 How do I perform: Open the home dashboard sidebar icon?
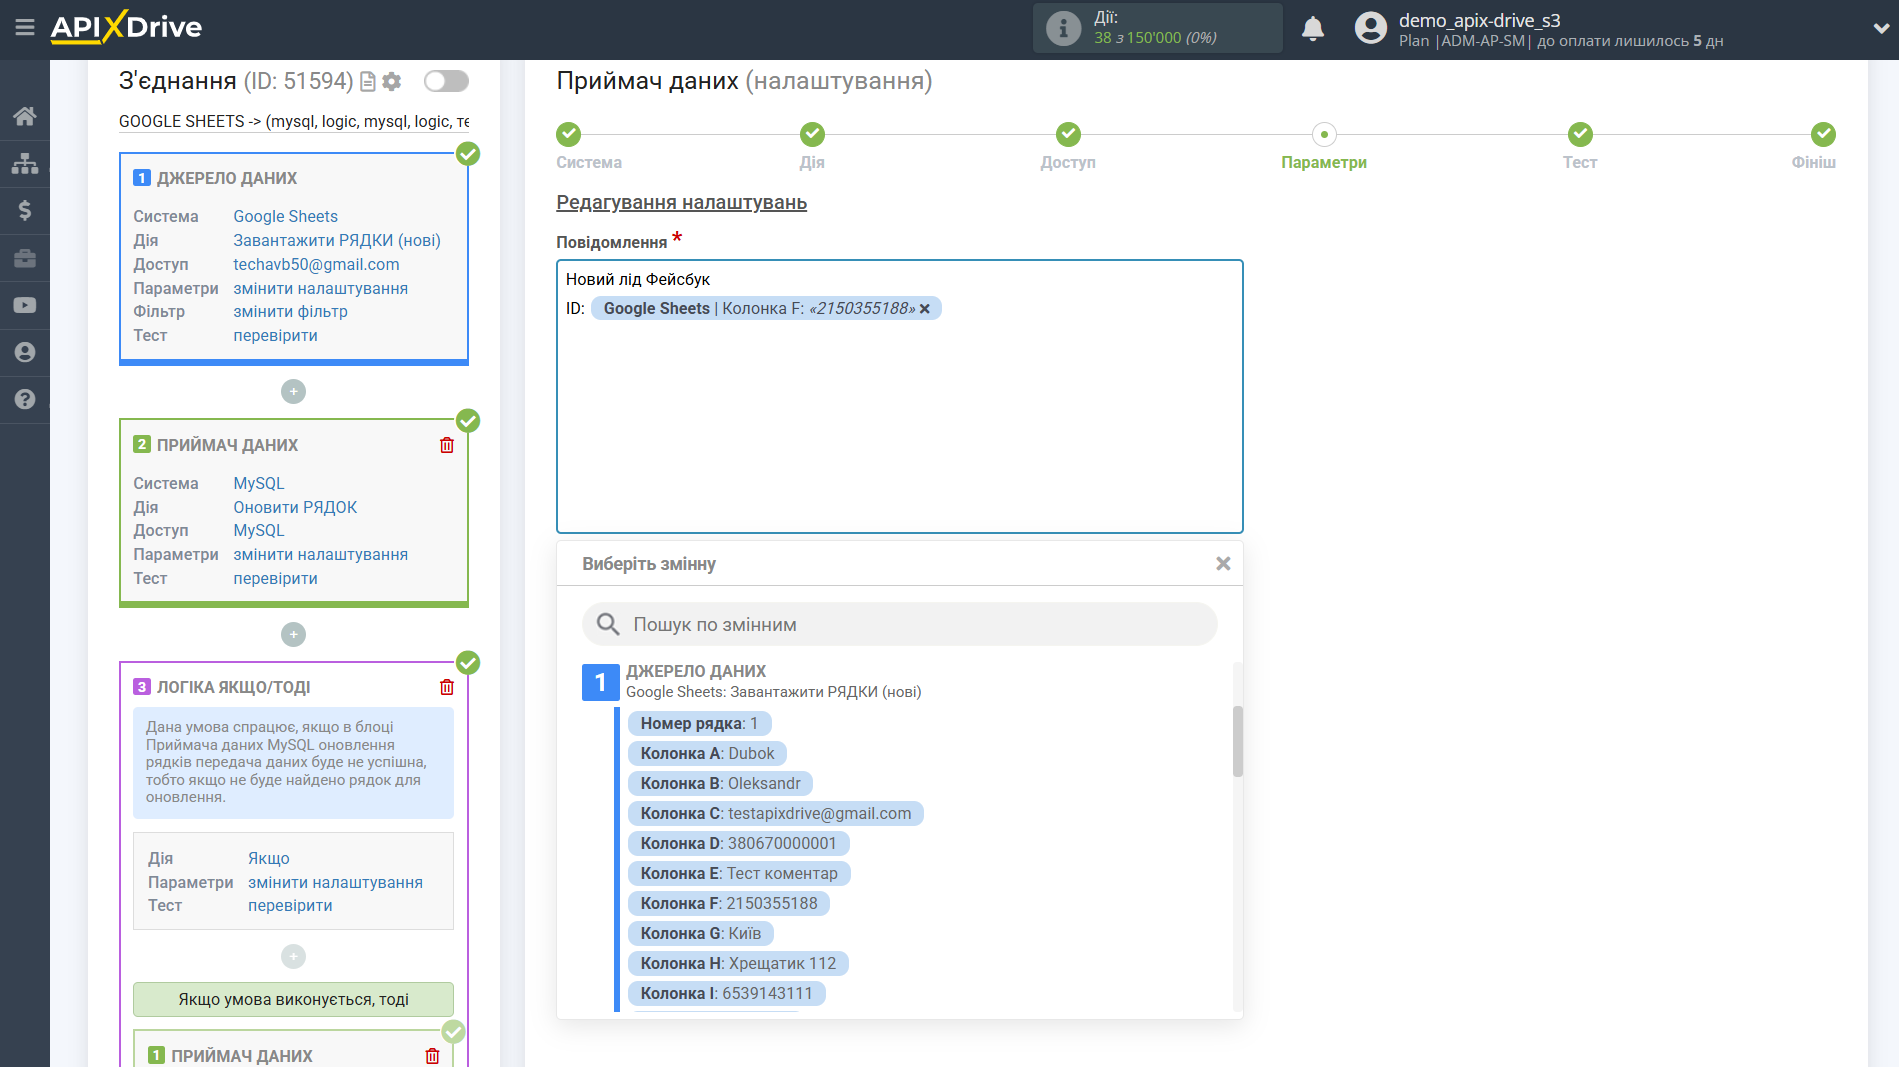25,116
